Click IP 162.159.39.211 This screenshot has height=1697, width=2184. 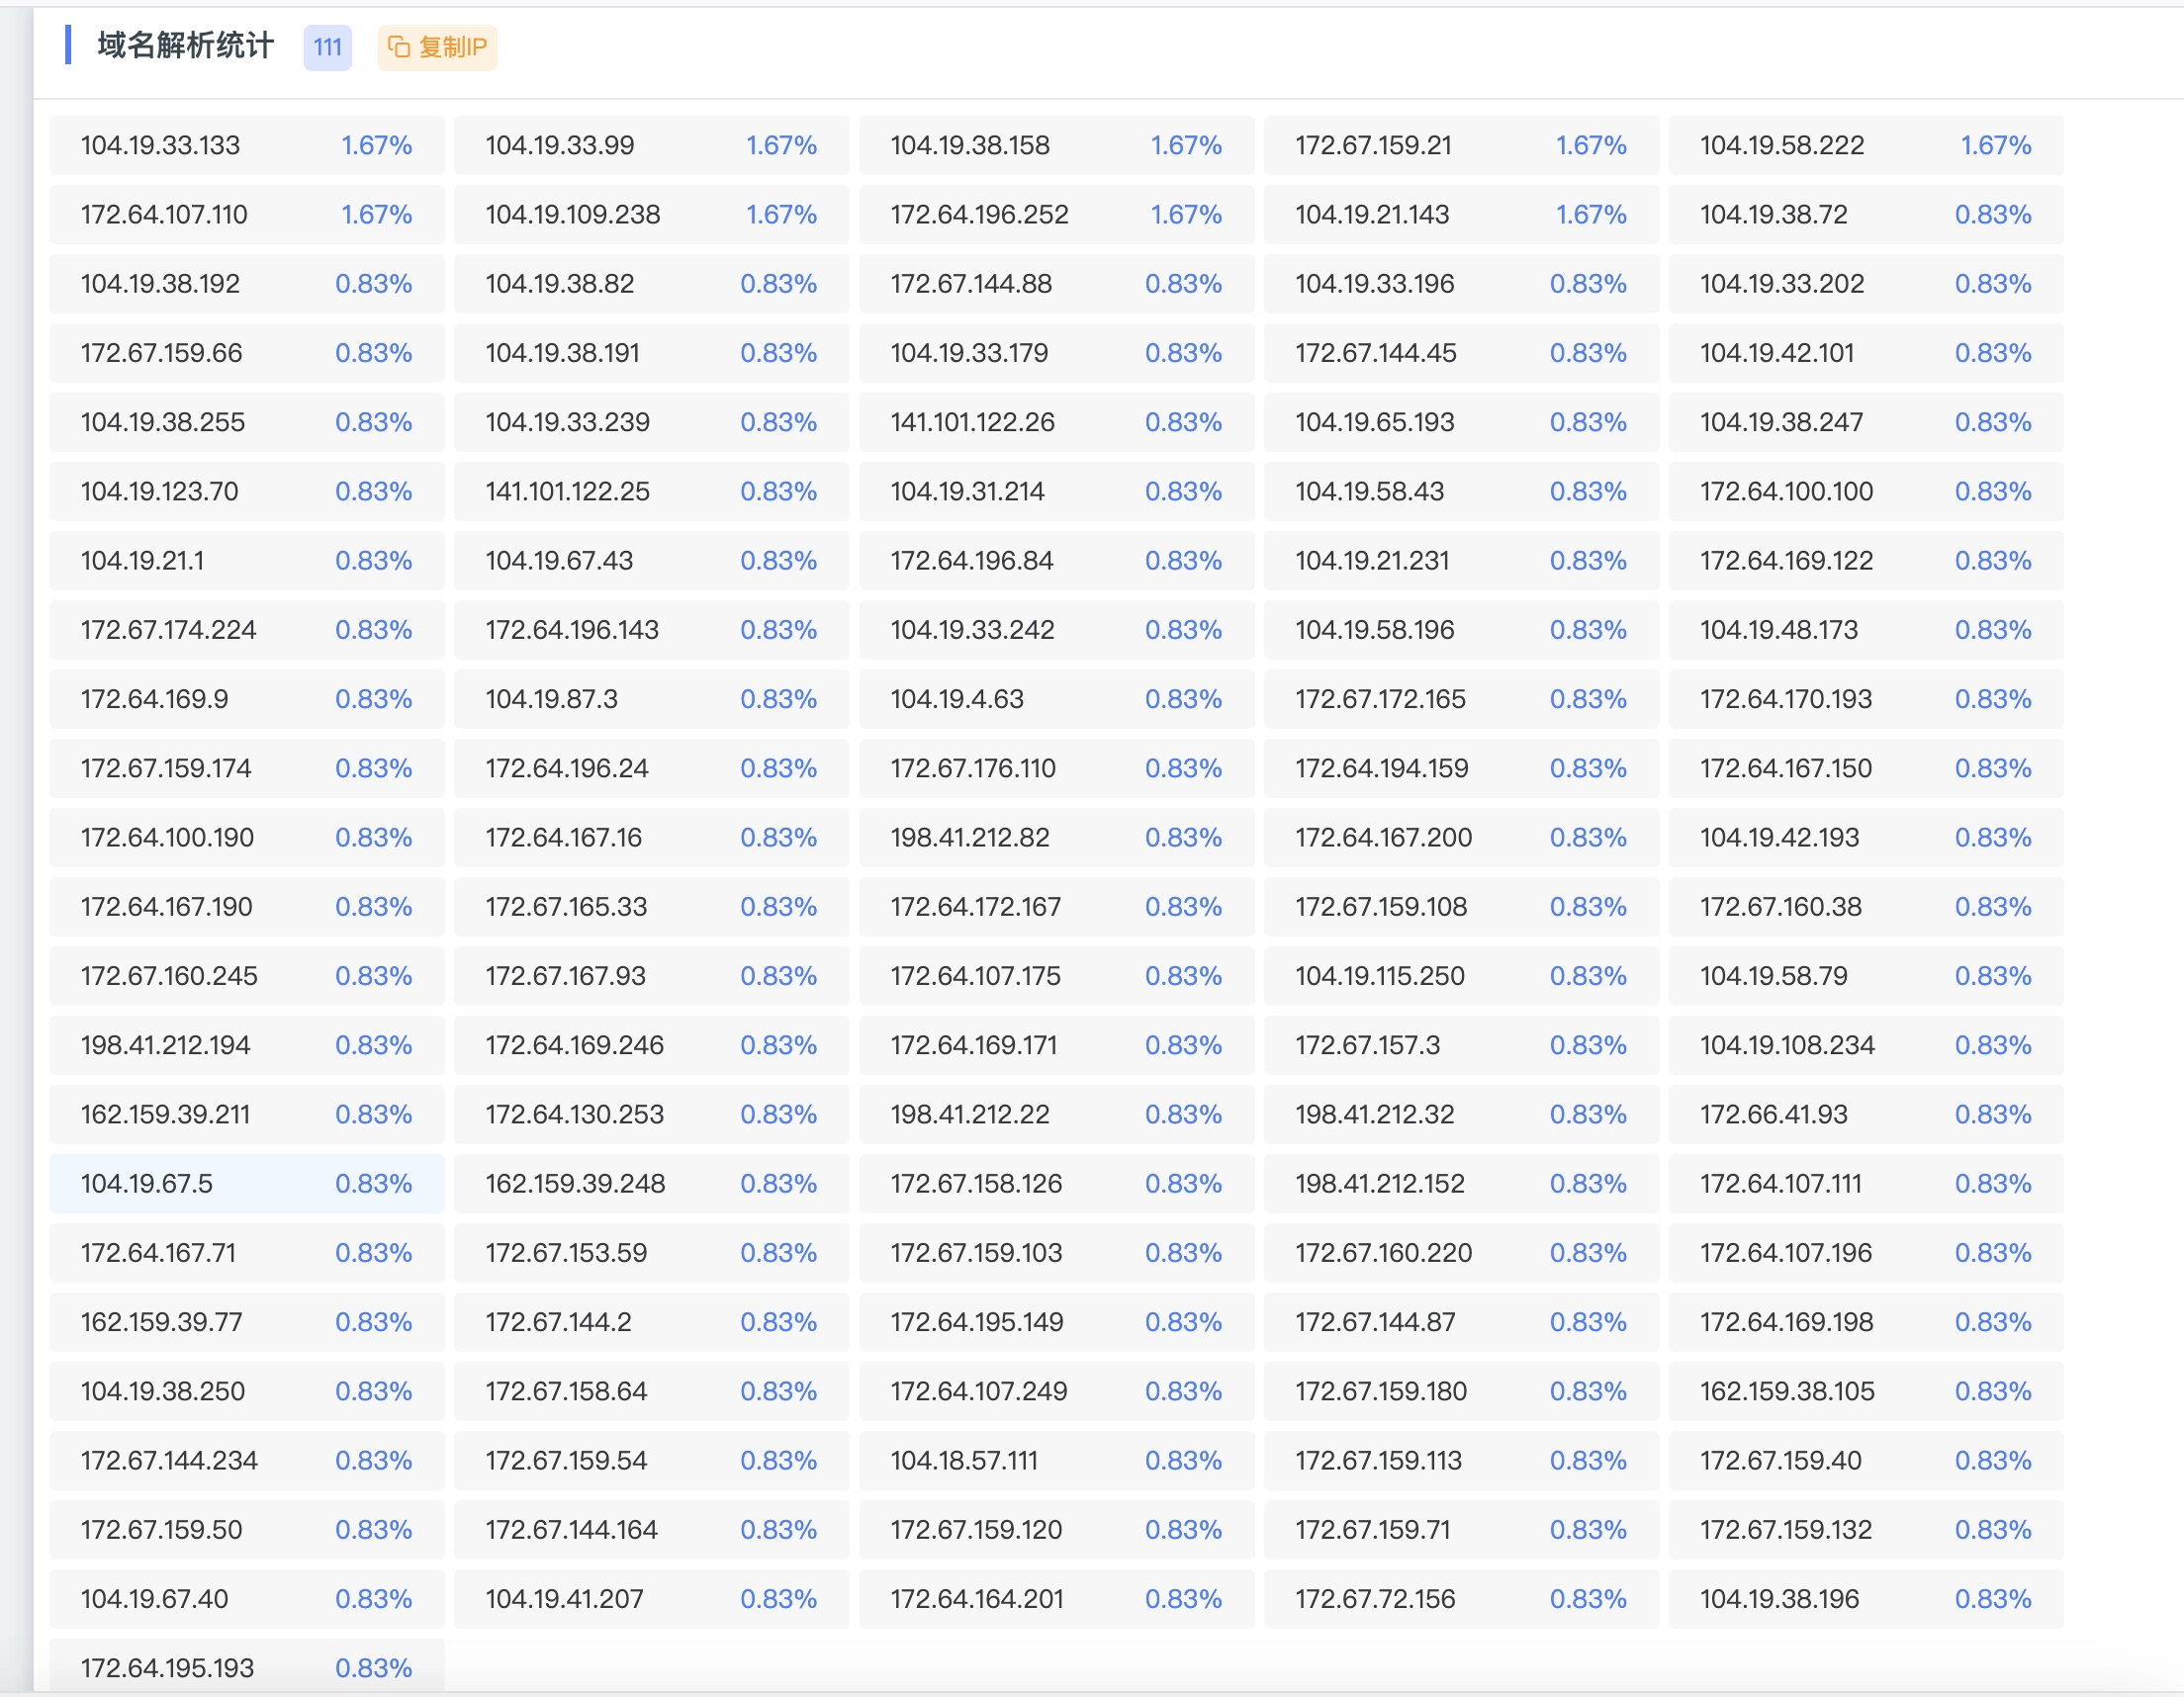point(247,1114)
